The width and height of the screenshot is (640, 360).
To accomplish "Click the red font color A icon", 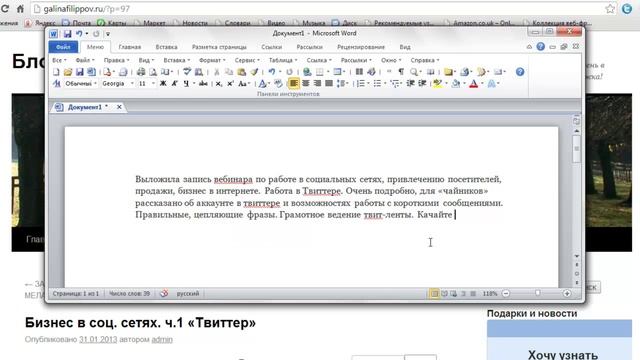I will [x=473, y=84].
